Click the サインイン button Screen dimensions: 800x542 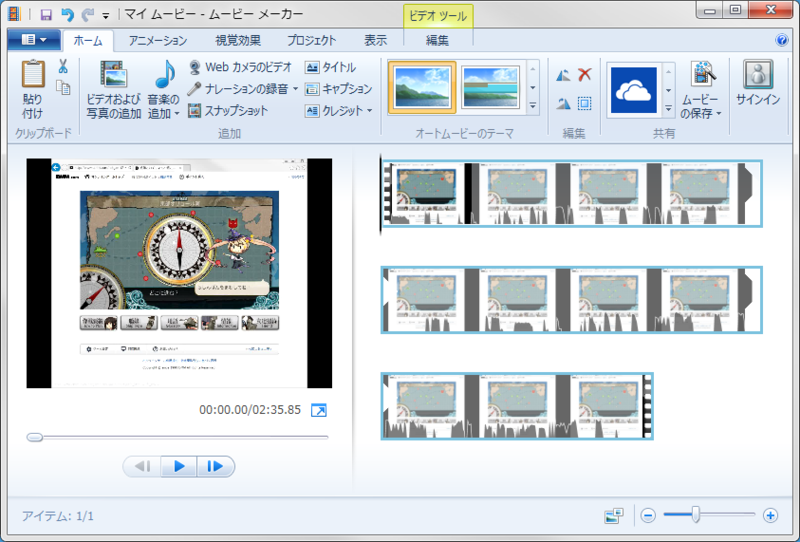[758, 83]
